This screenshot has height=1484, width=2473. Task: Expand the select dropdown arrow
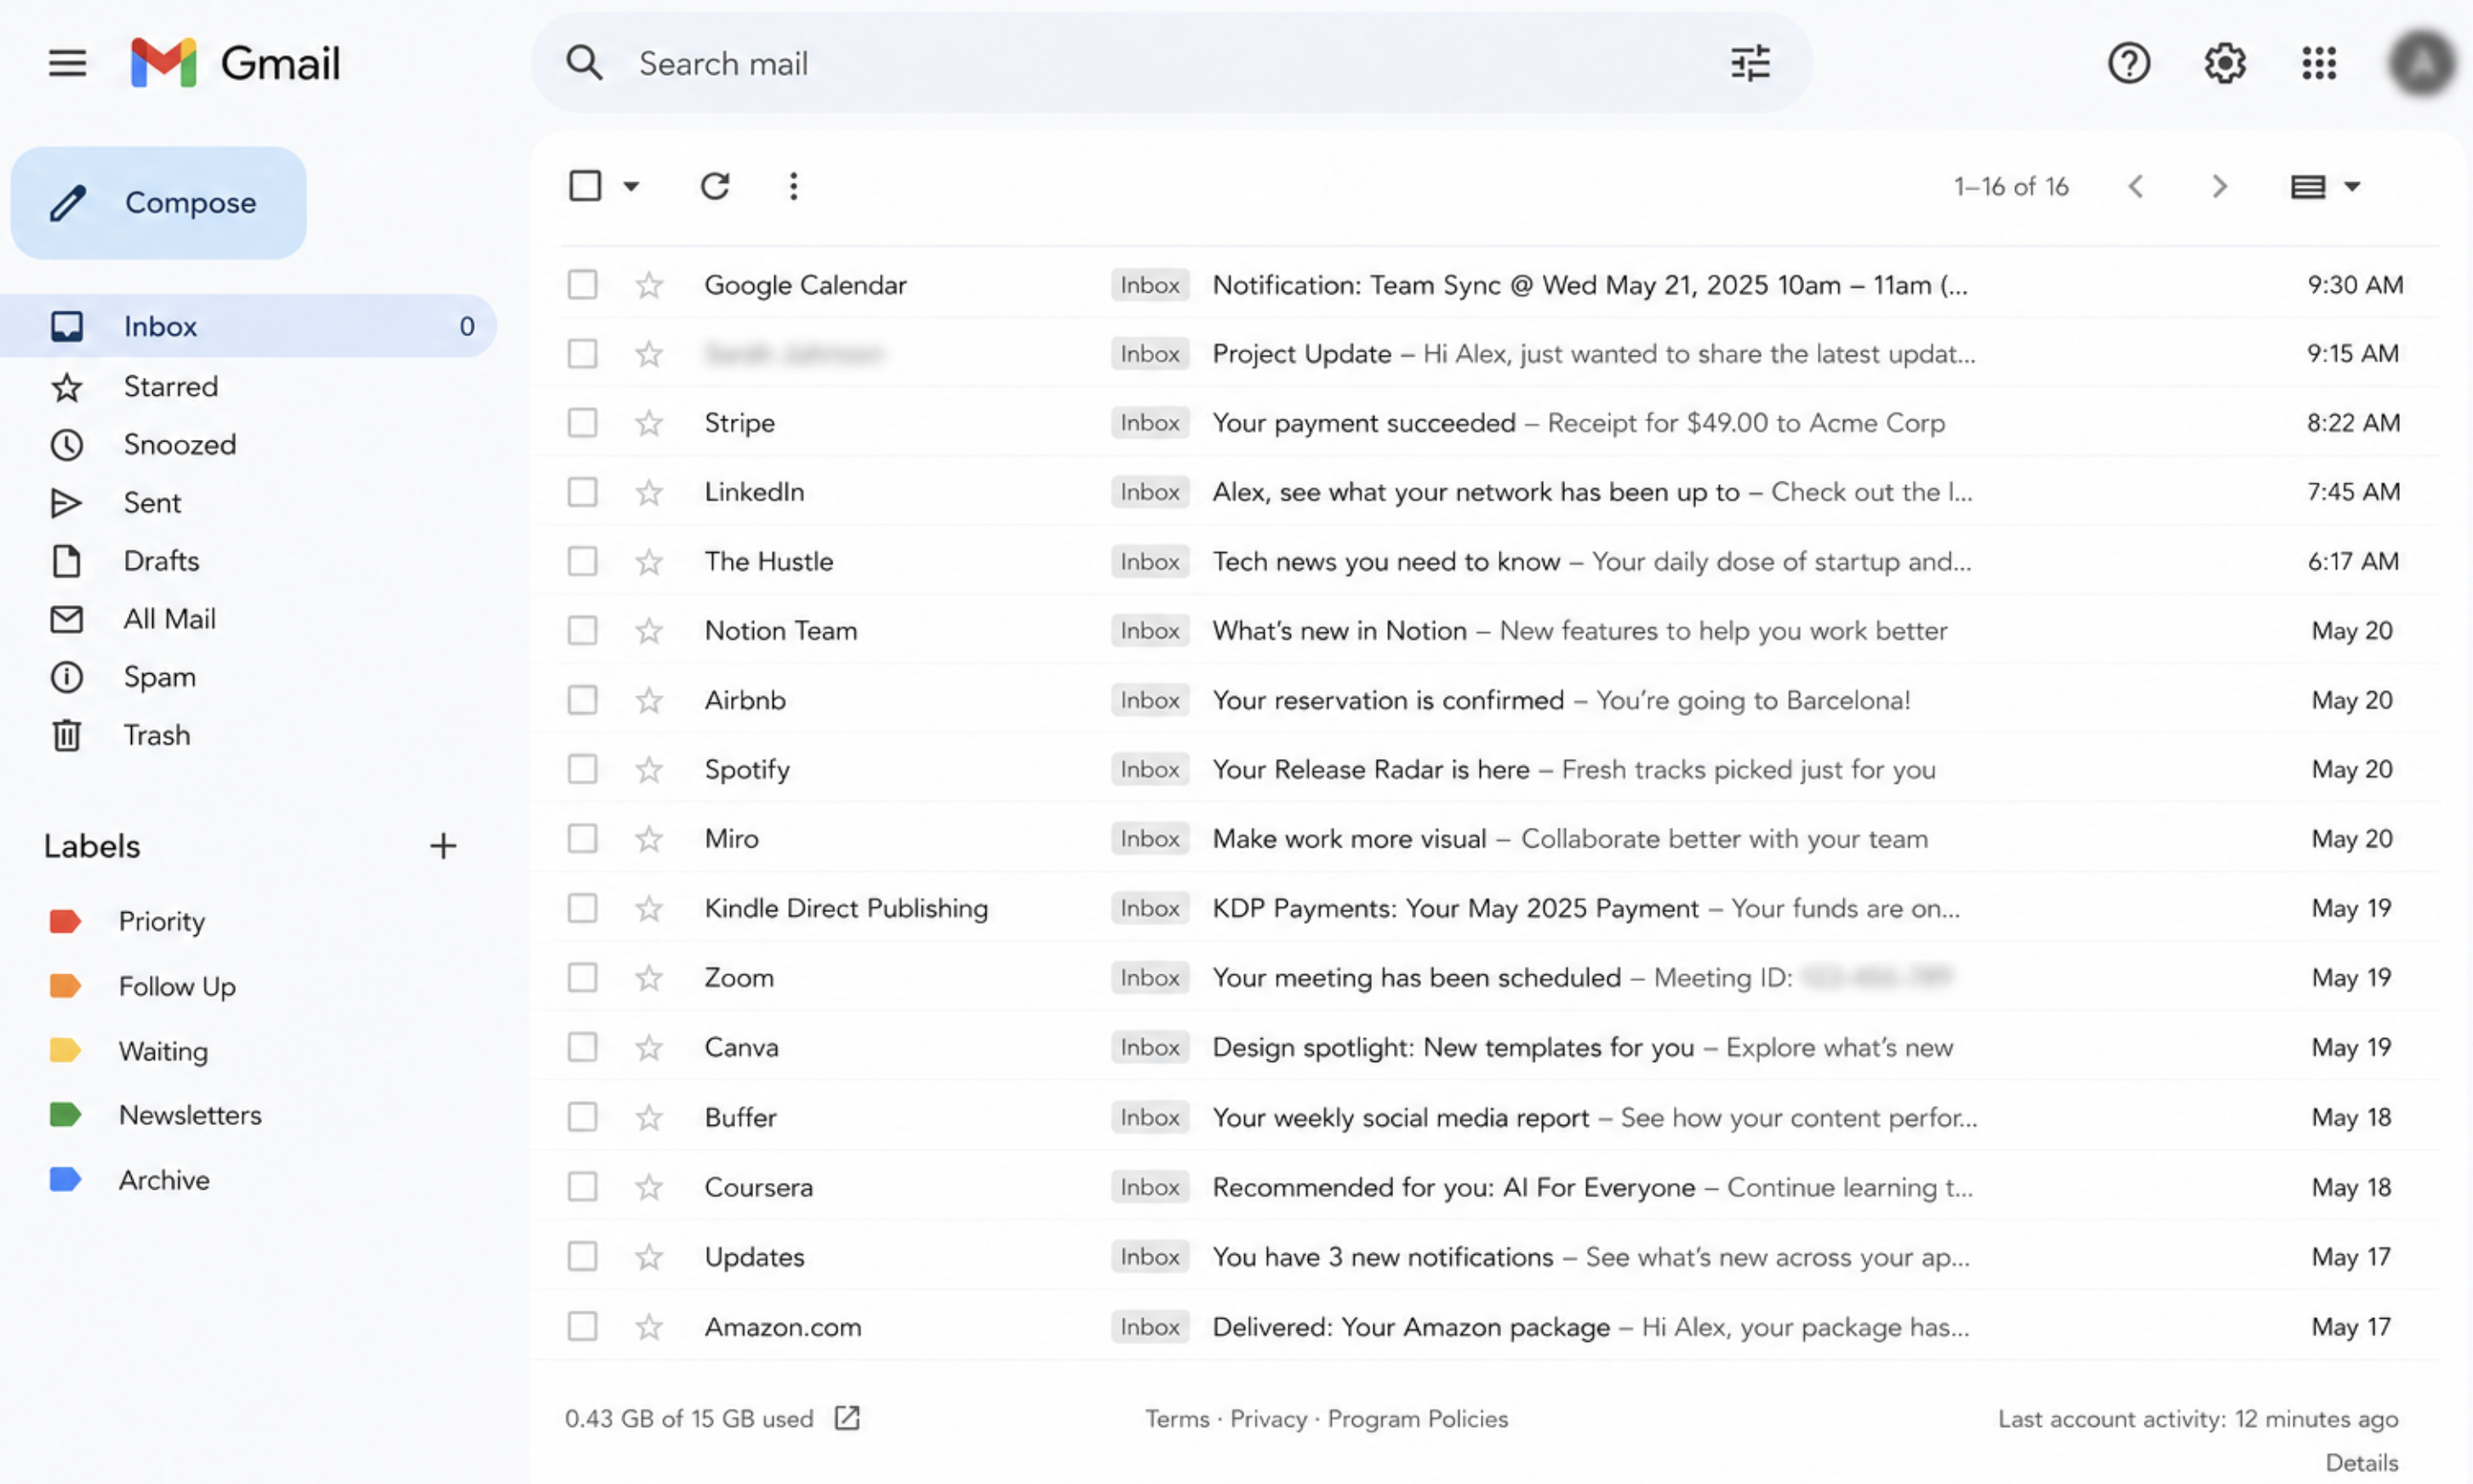631,186
